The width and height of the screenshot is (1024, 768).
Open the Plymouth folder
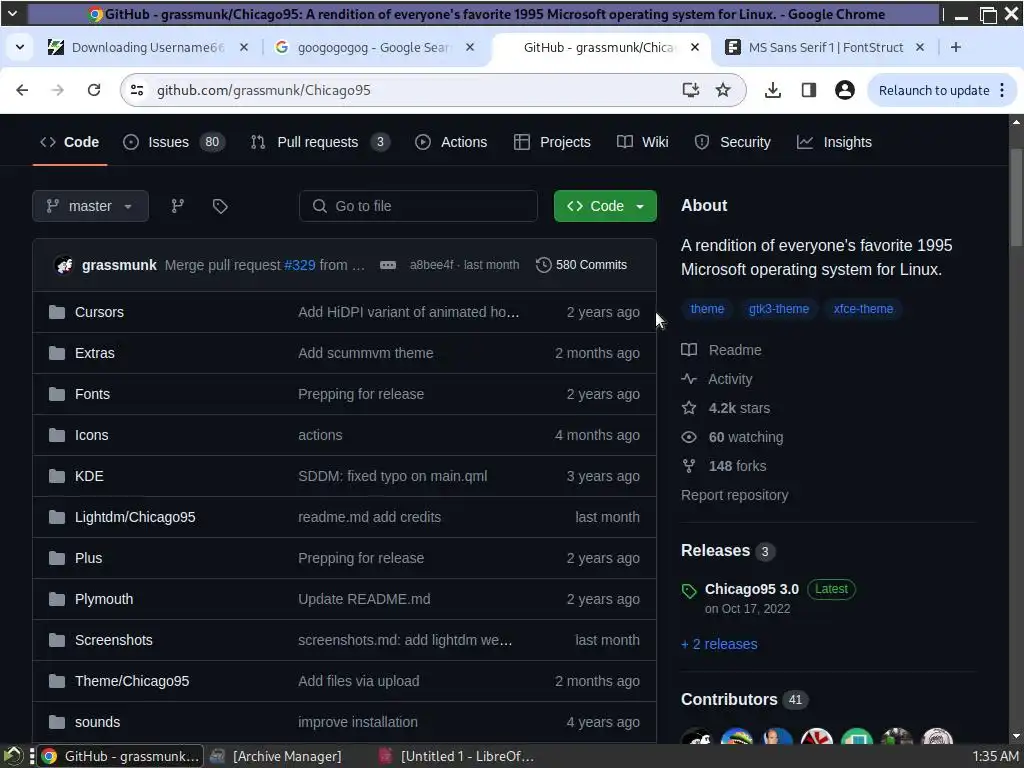(x=104, y=599)
